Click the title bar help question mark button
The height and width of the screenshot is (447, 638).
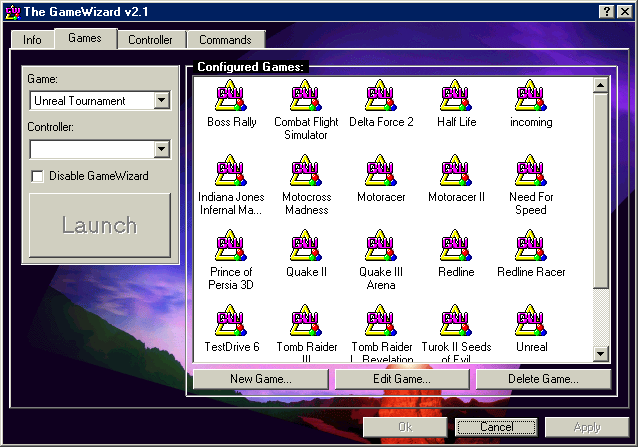click(x=607, y=12)
